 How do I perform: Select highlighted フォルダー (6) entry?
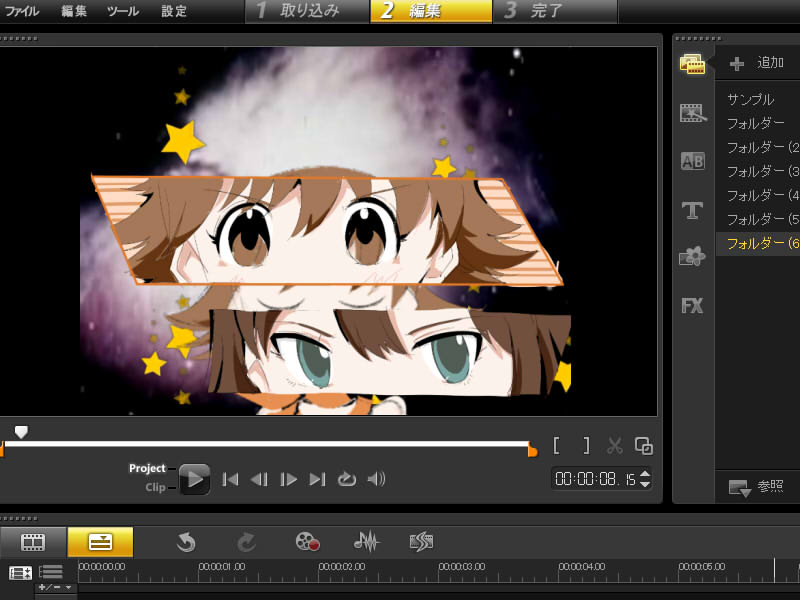758,243
